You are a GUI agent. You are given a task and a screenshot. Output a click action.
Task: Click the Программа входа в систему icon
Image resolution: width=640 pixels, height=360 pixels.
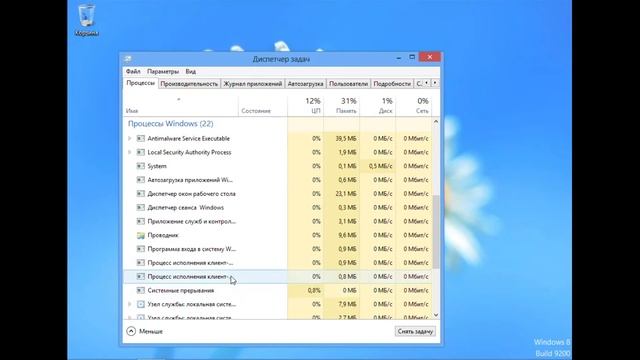pyautogui.click(x=140, y=249)
